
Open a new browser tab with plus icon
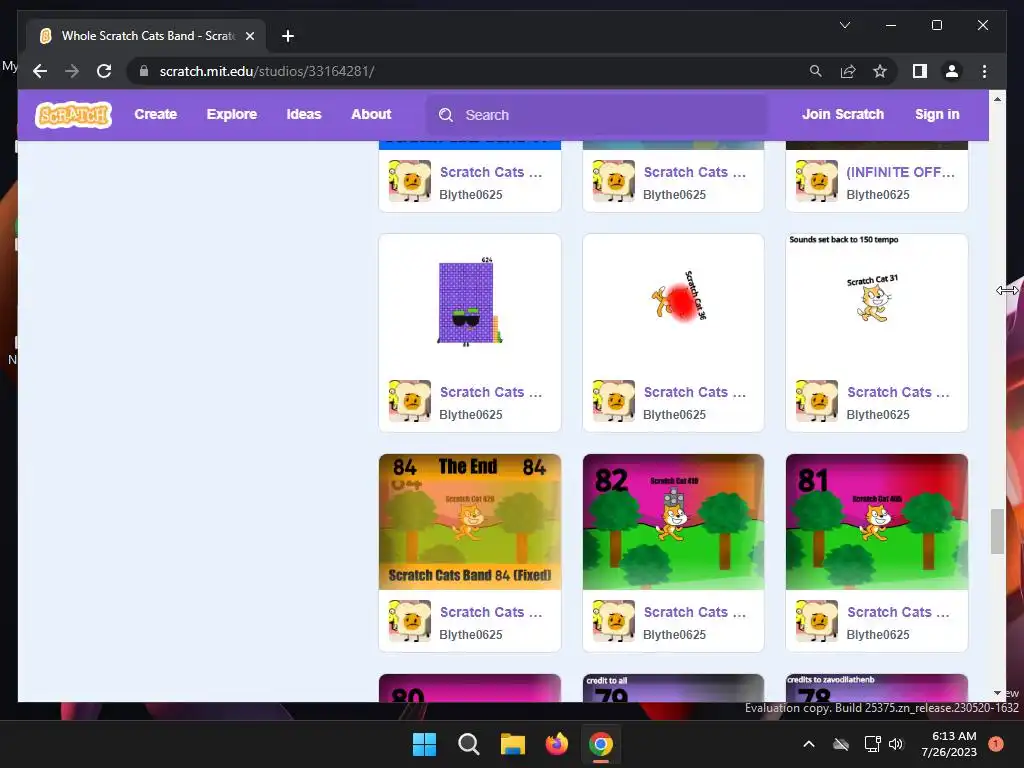coord(288,36)
